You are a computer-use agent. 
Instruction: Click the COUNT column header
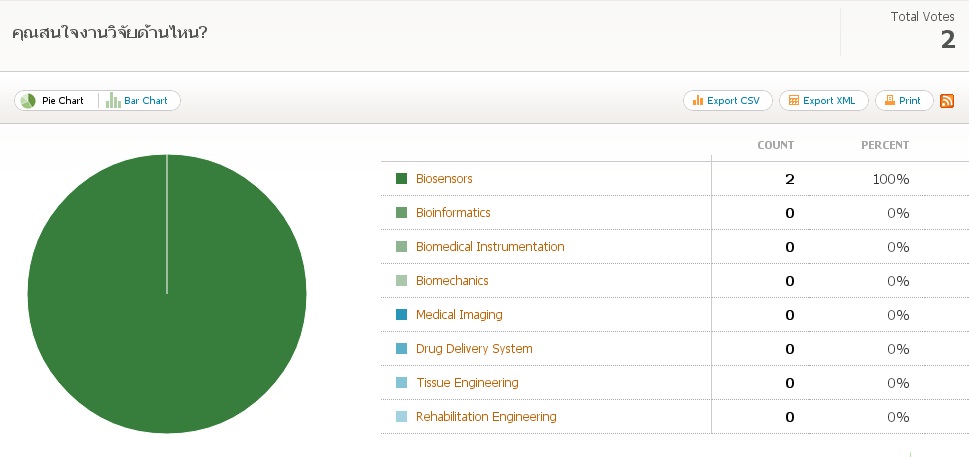[x=775, y=145]
